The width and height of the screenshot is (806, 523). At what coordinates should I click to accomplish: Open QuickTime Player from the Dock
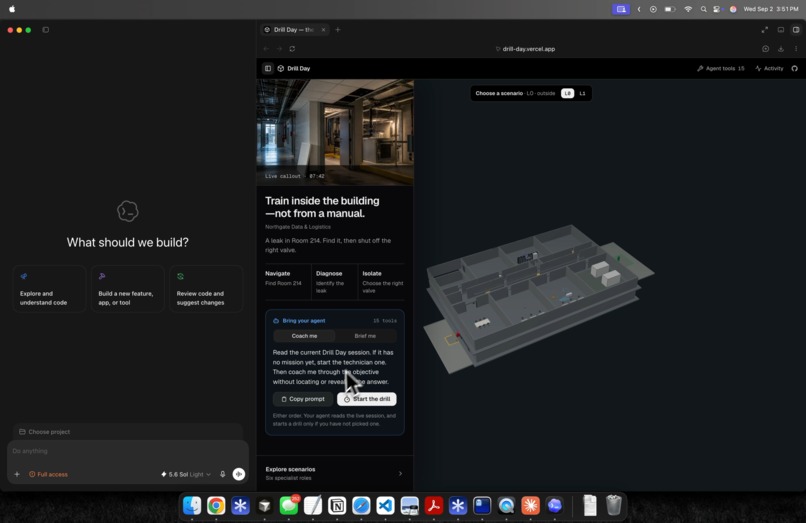[x=506, y=506]
